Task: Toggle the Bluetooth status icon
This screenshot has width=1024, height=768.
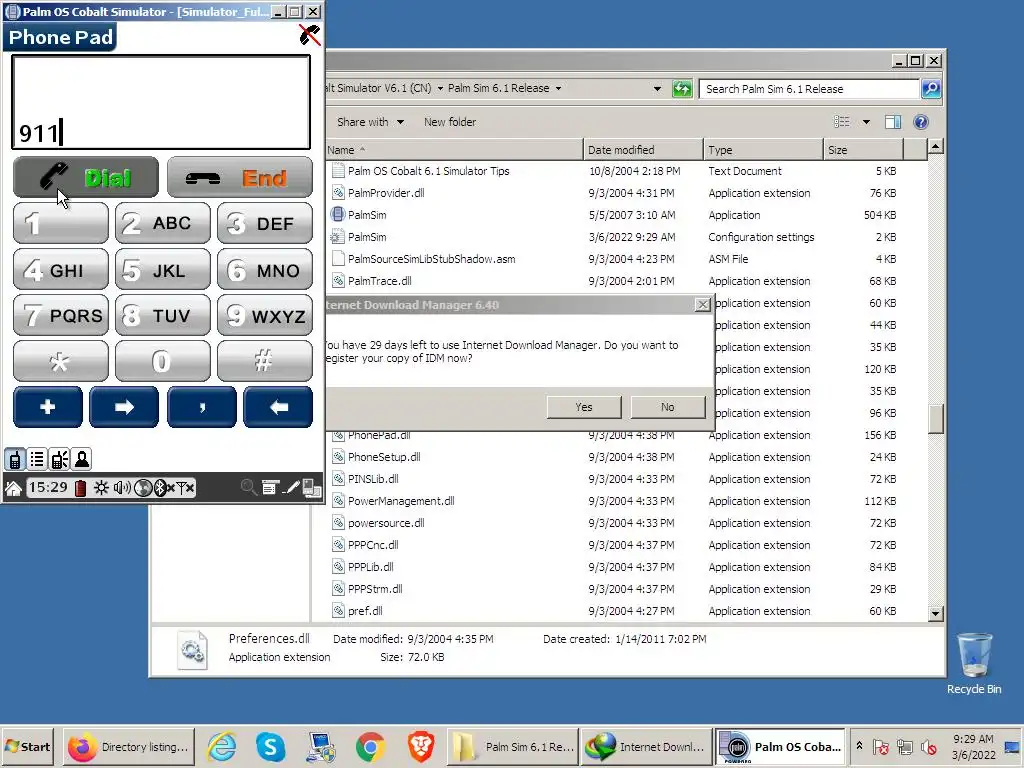Action: pyautogui.click(x=163, y=488)
